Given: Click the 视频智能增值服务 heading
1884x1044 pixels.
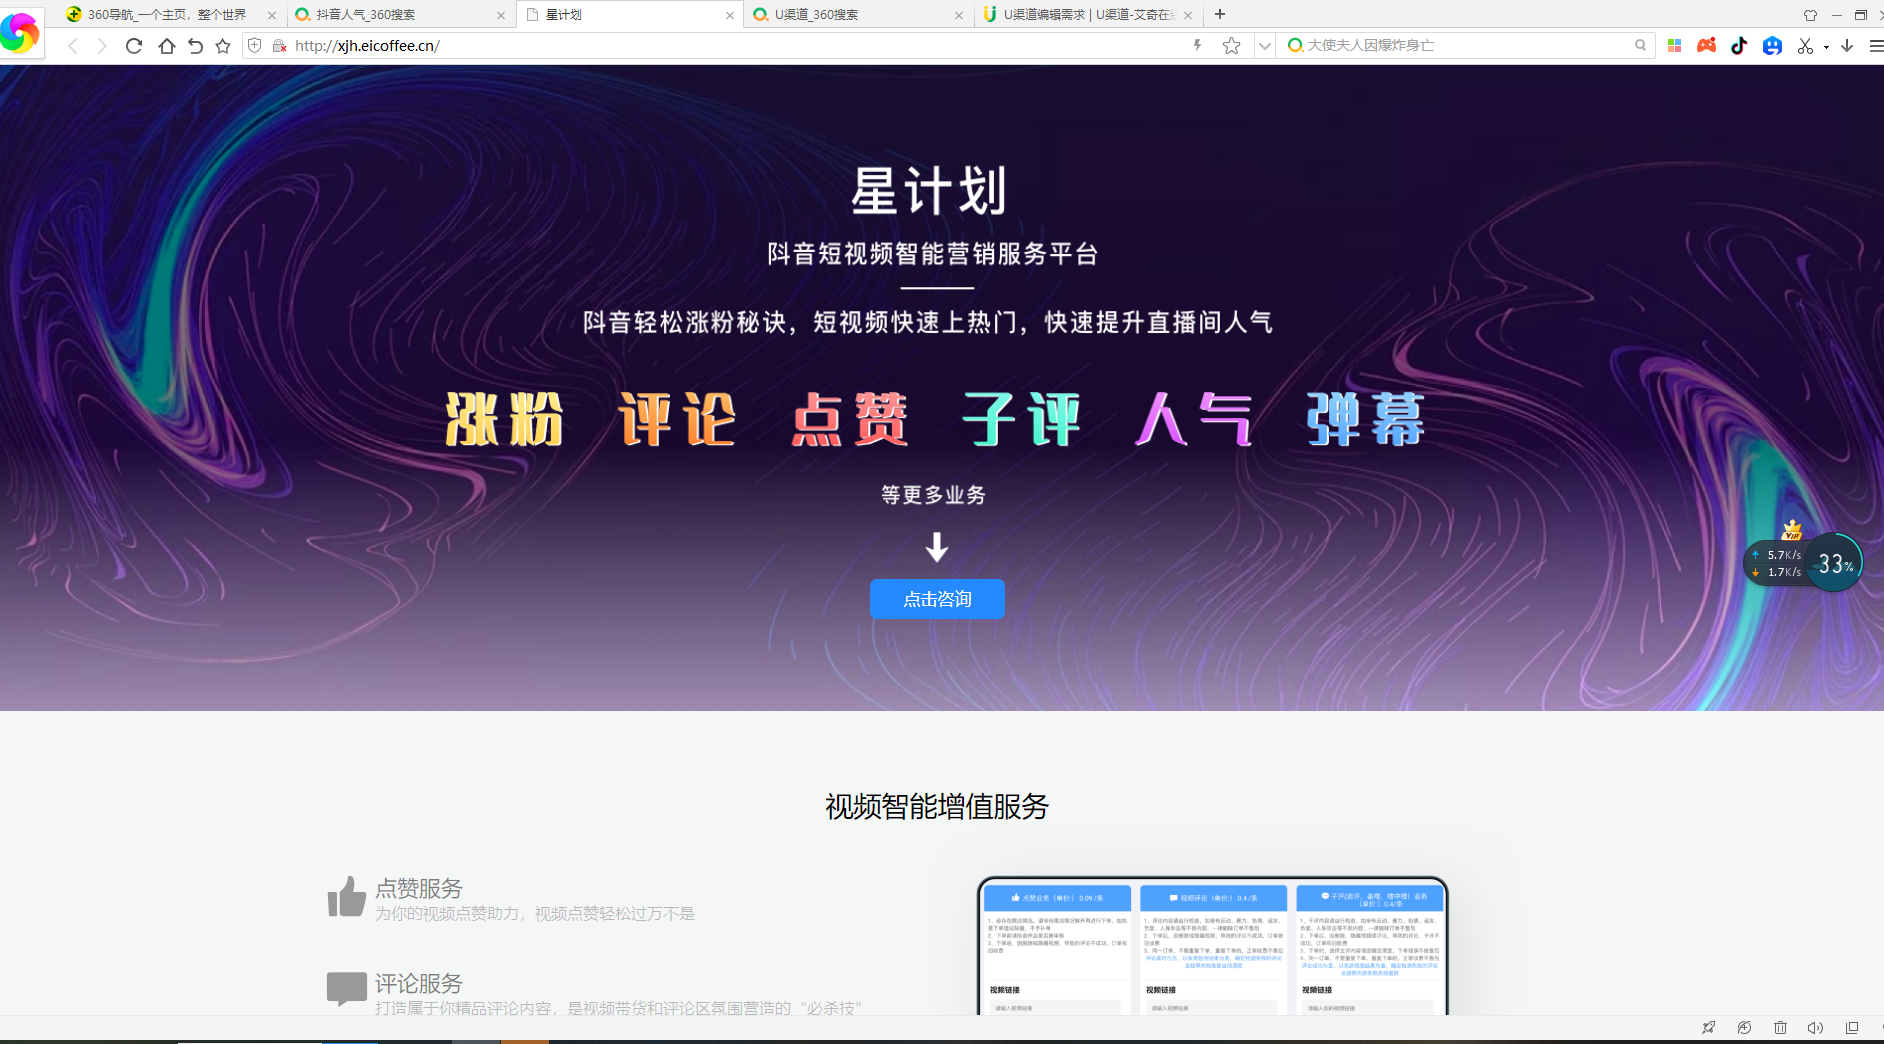Looking at the screenshot, I should [x=937, y=806].
